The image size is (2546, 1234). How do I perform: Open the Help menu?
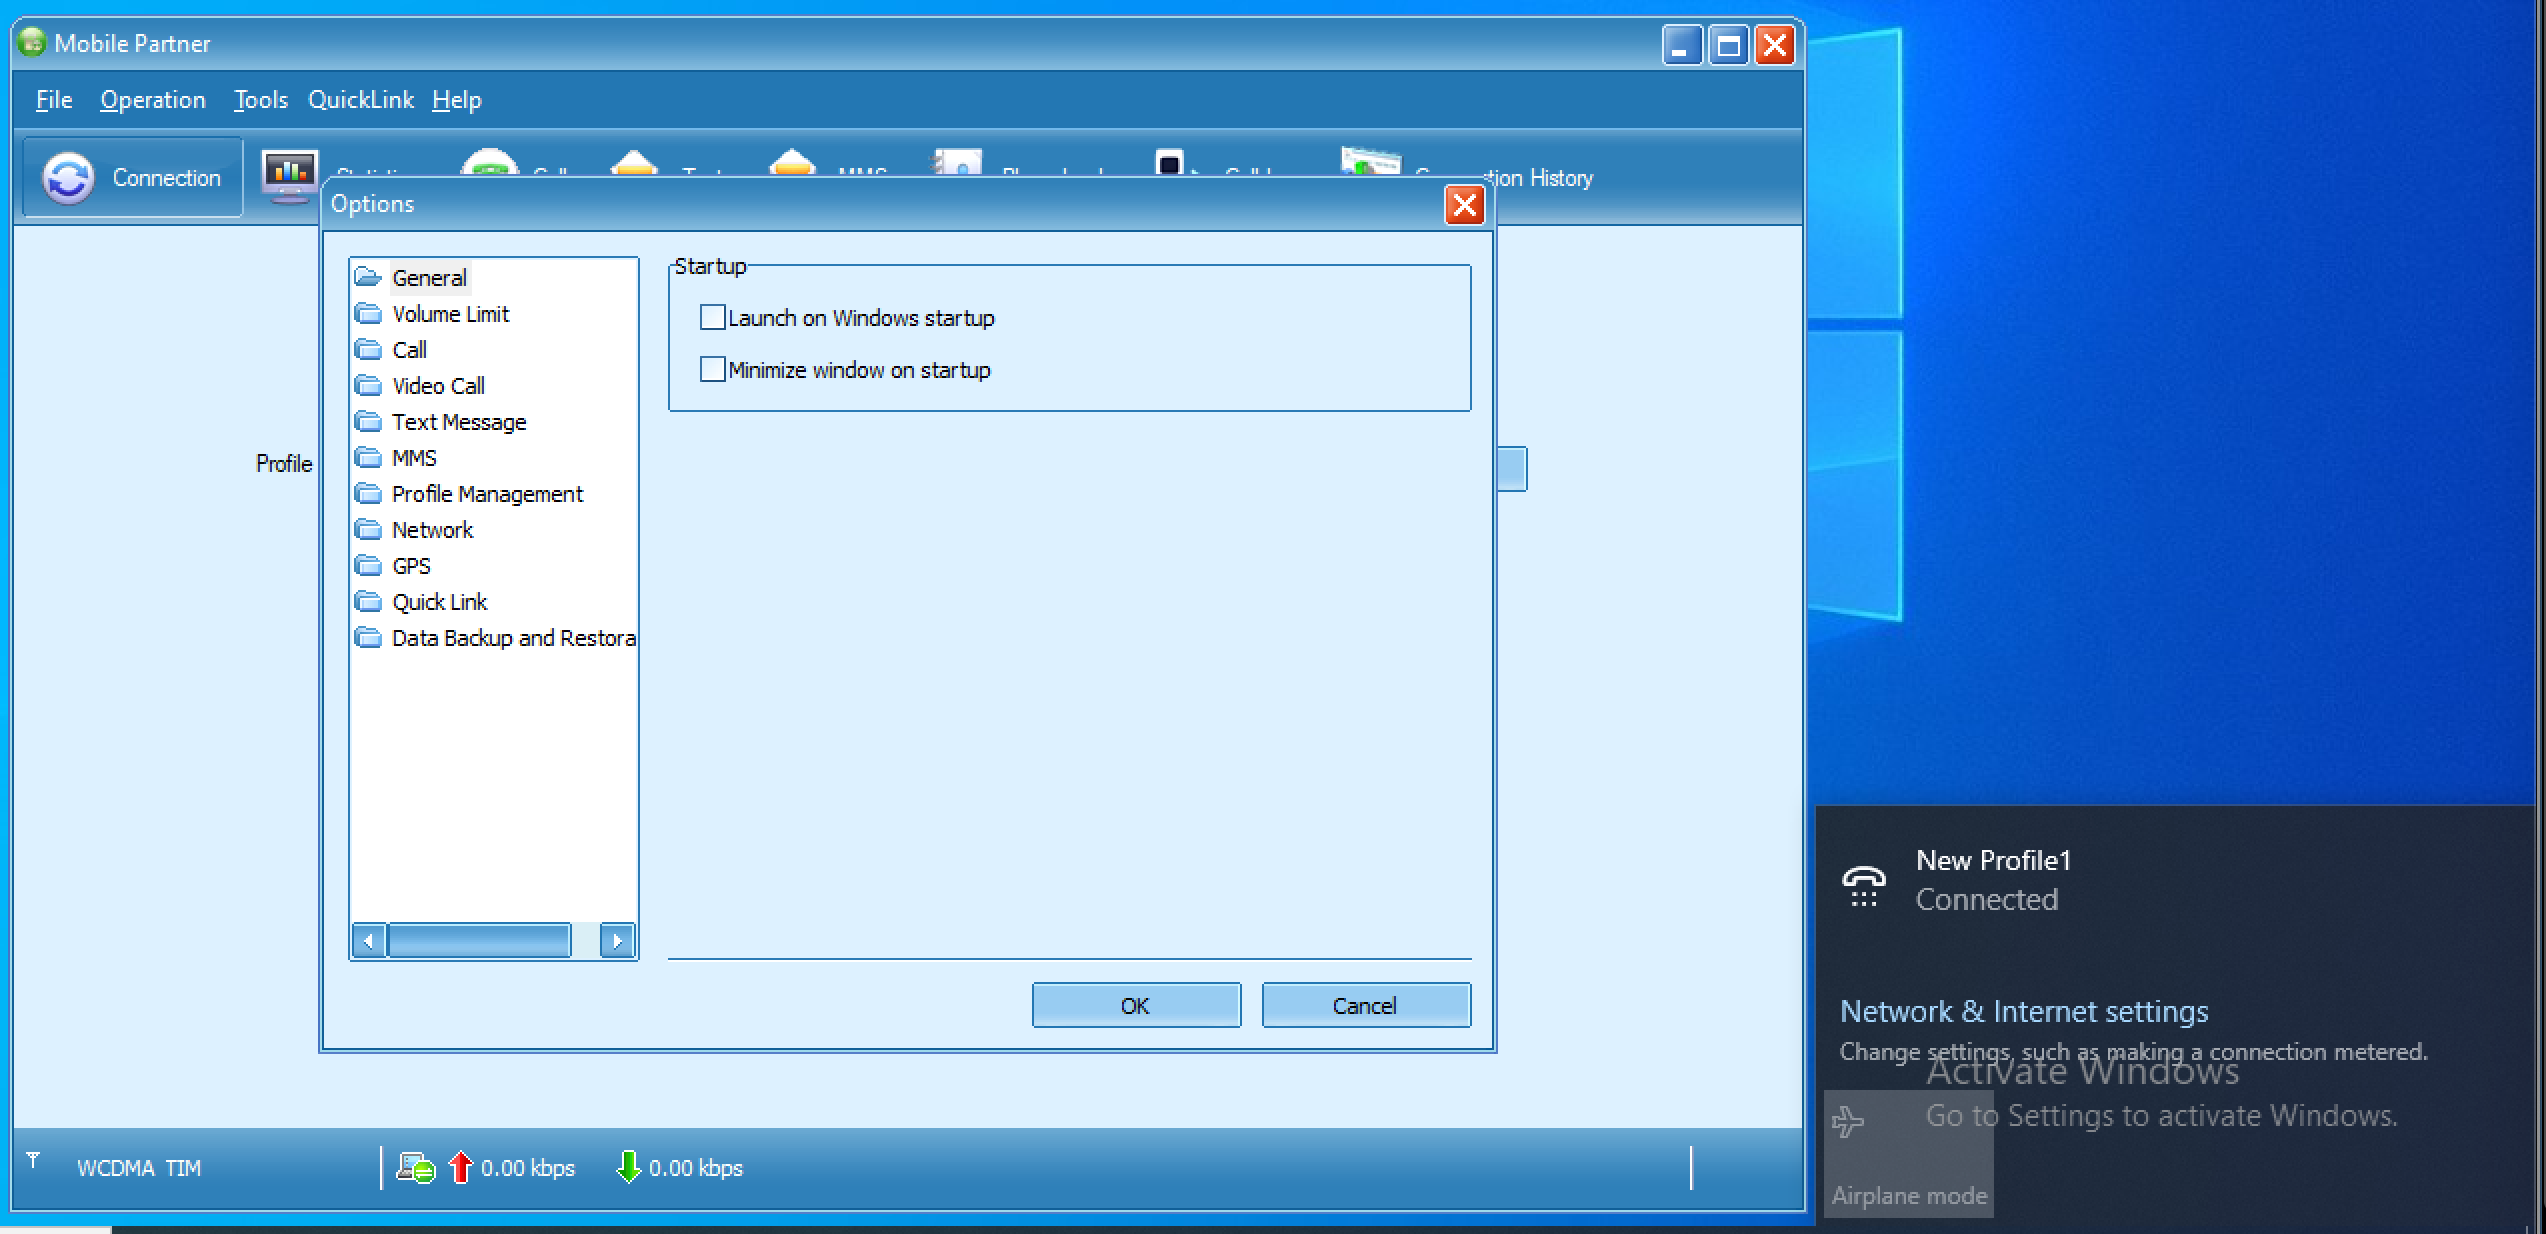(457, 100)
